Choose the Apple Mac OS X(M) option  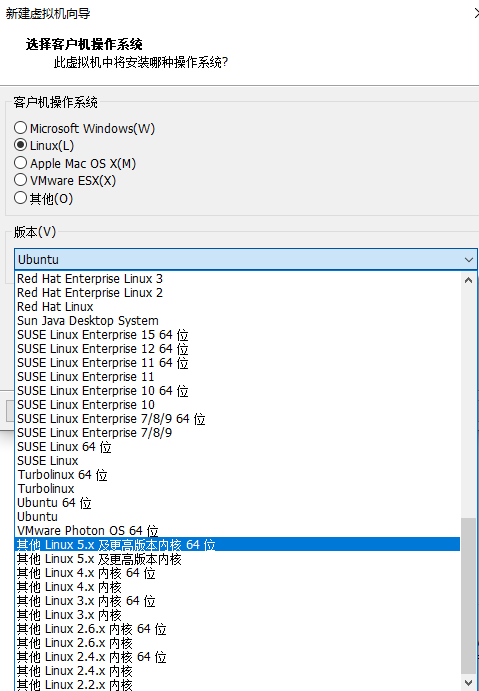(x=20, y=163)
